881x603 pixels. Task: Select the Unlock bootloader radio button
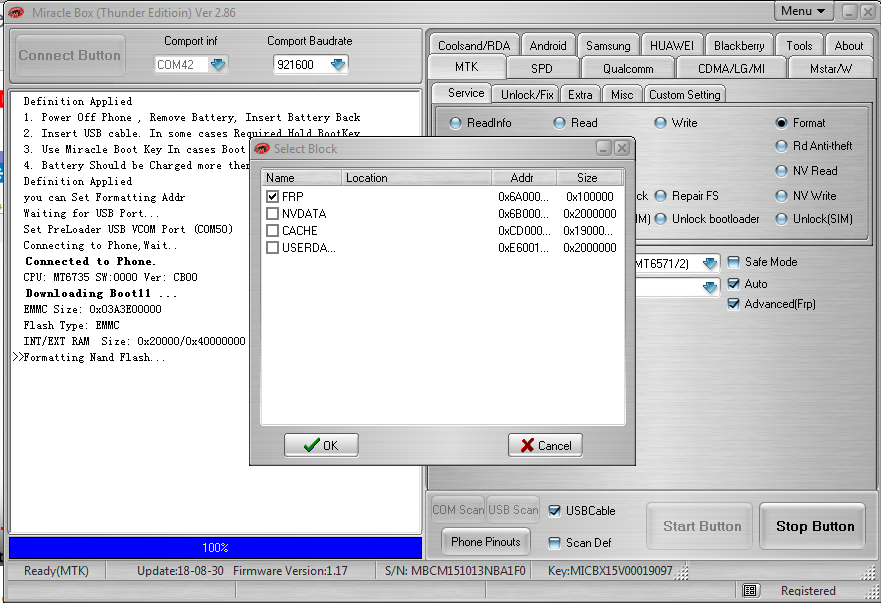(x=660, y=219)
